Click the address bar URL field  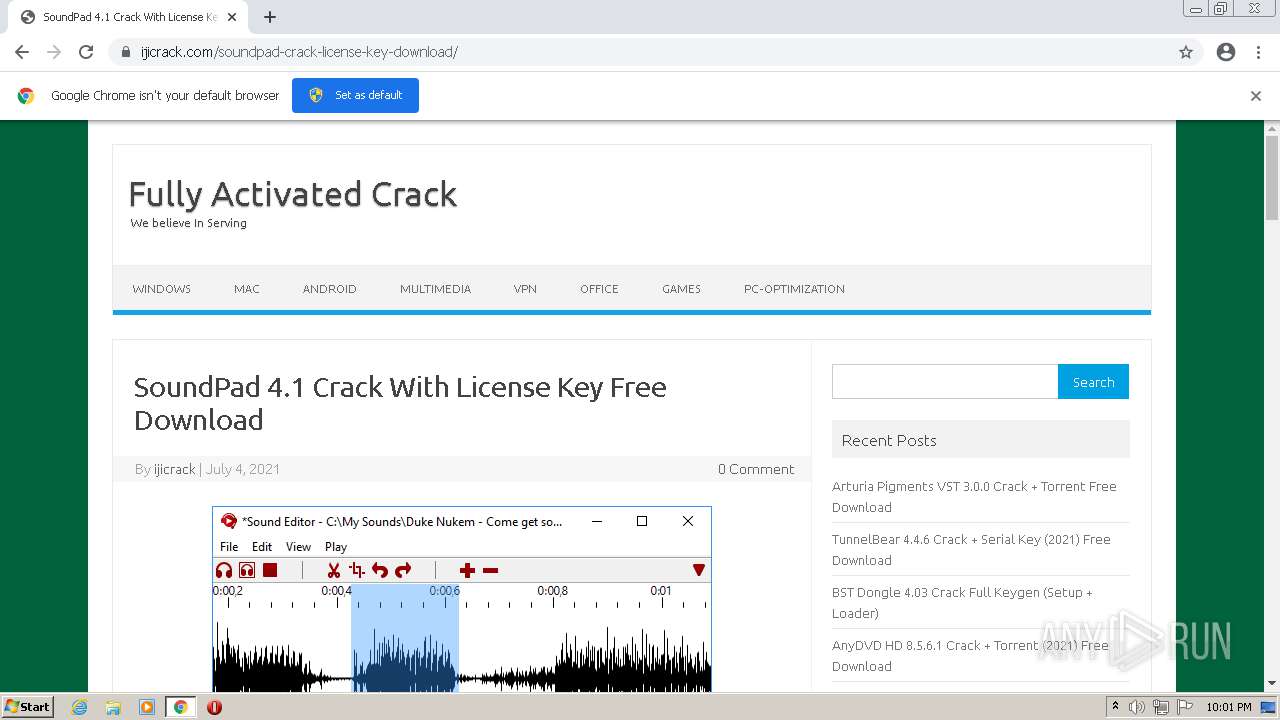[640, 52]
